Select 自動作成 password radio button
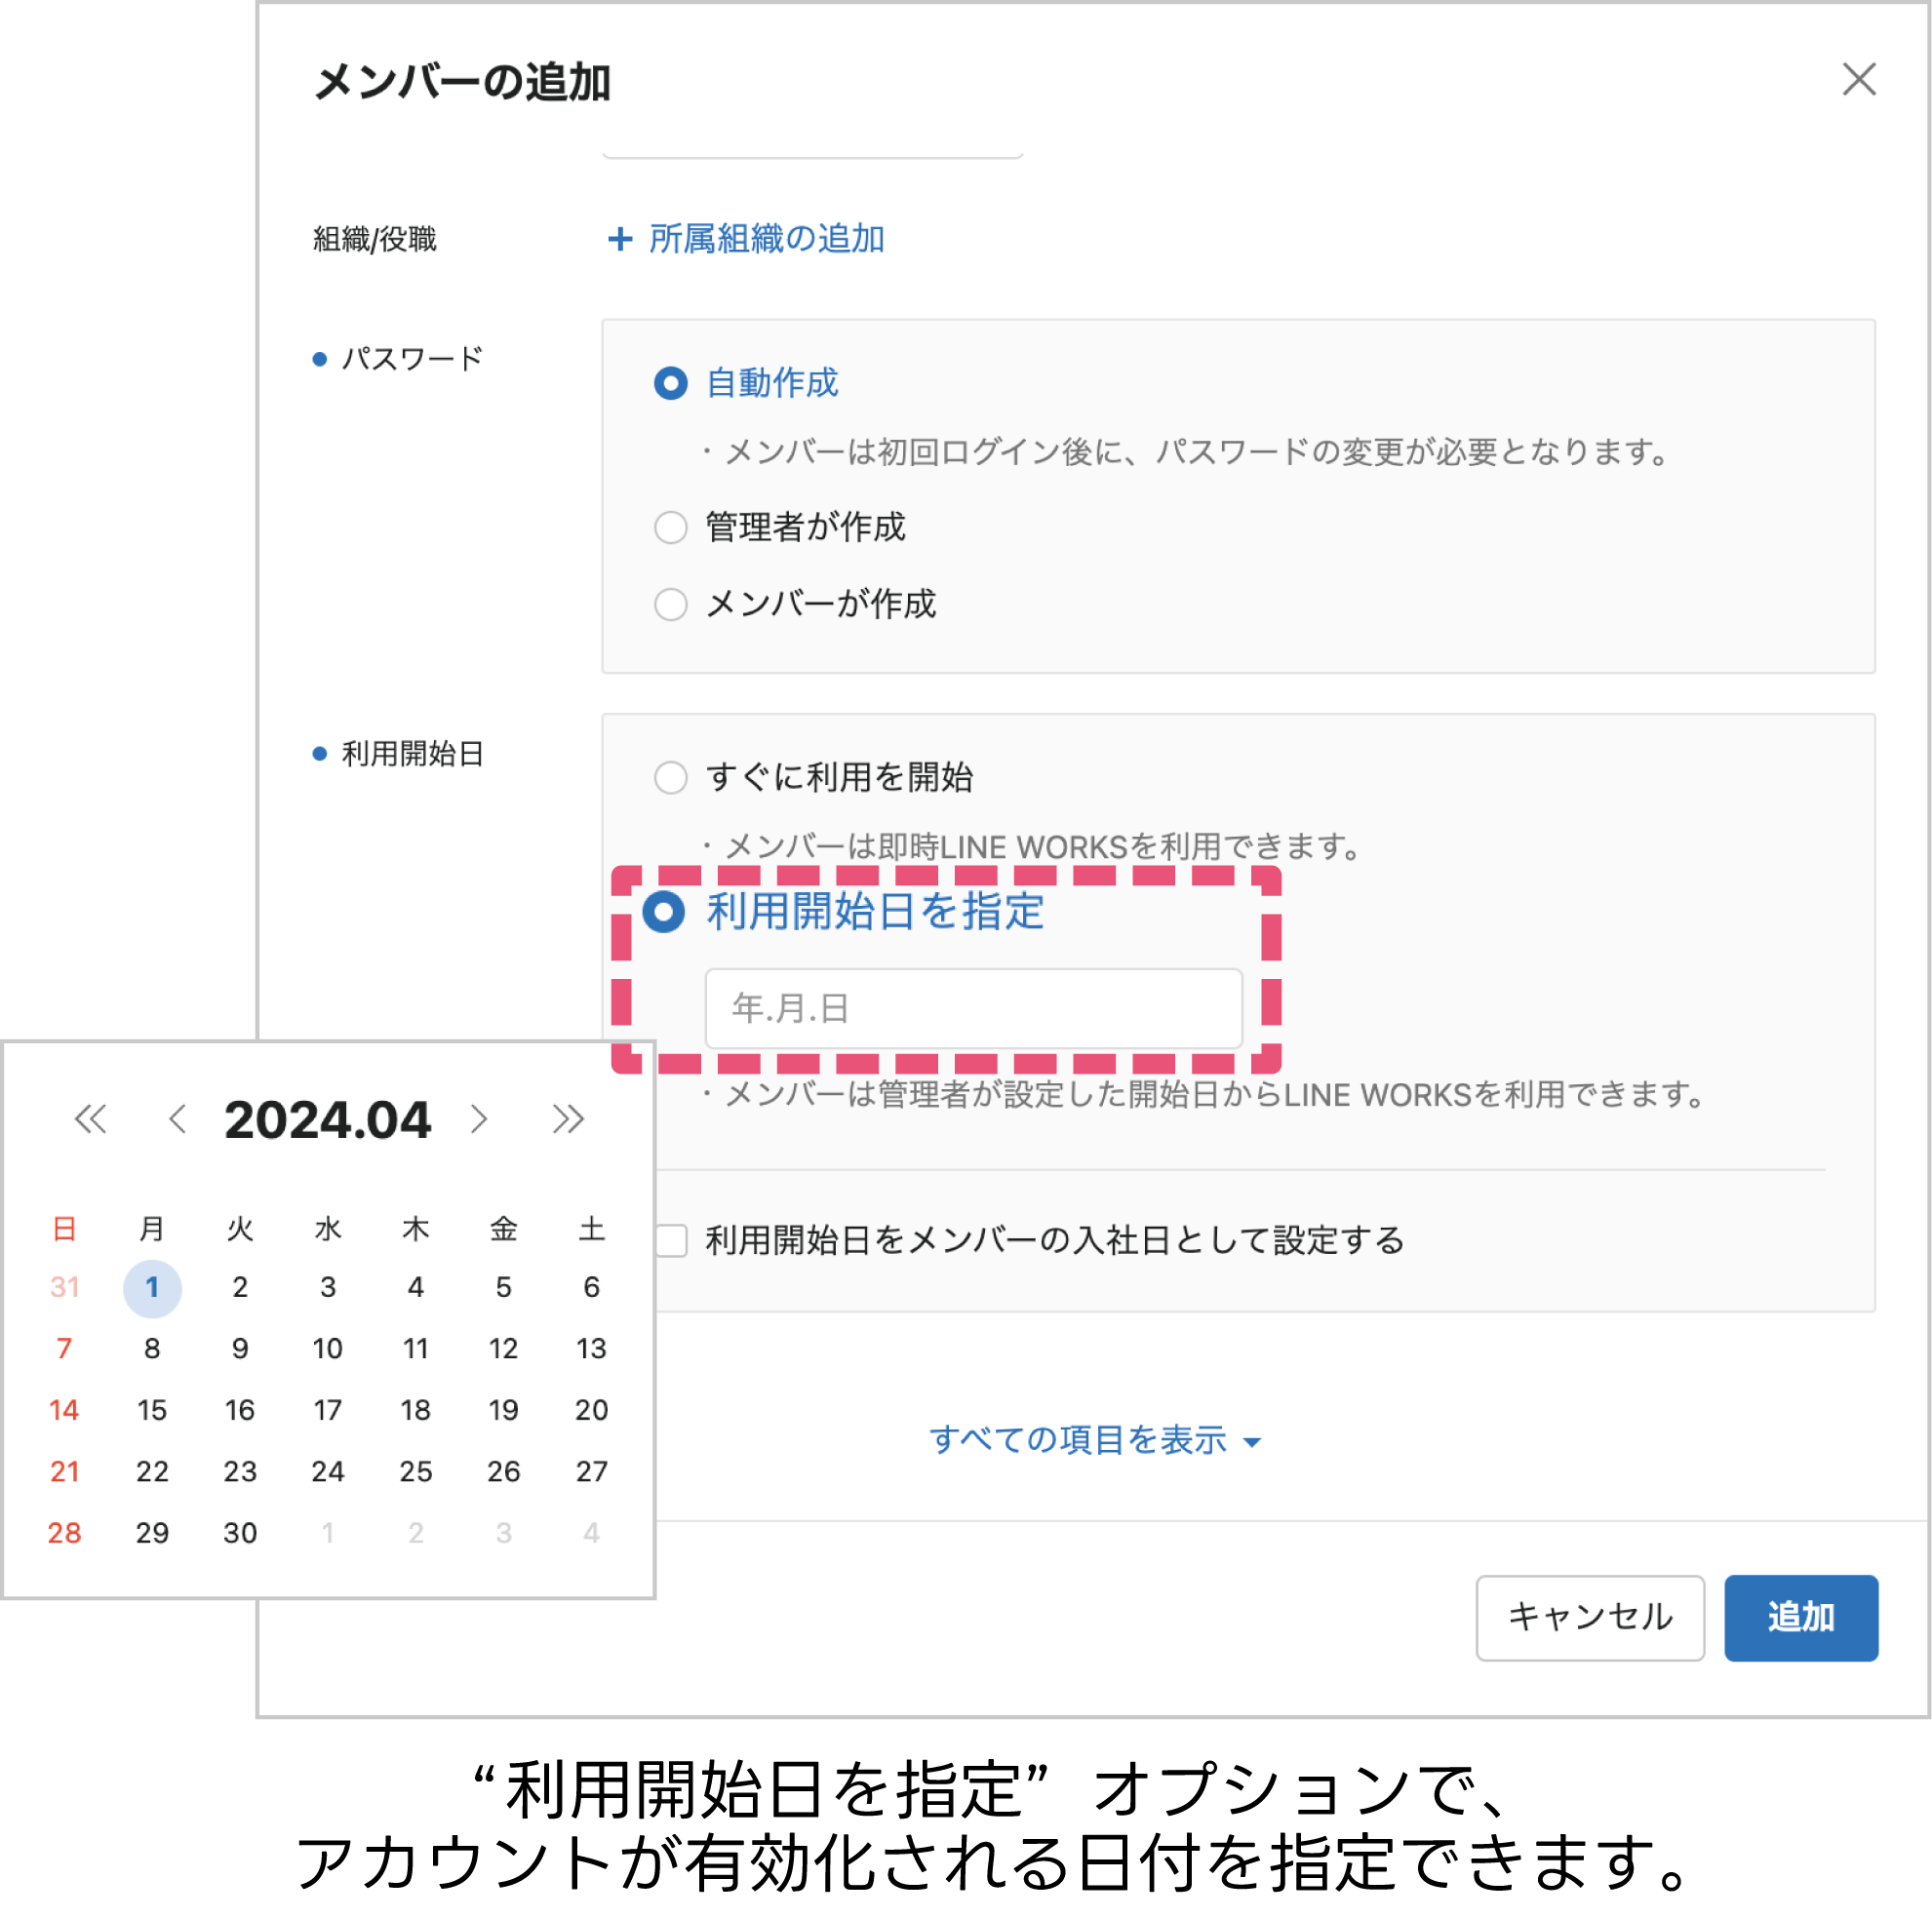The image size is (1932, 1918). [671, 383]
